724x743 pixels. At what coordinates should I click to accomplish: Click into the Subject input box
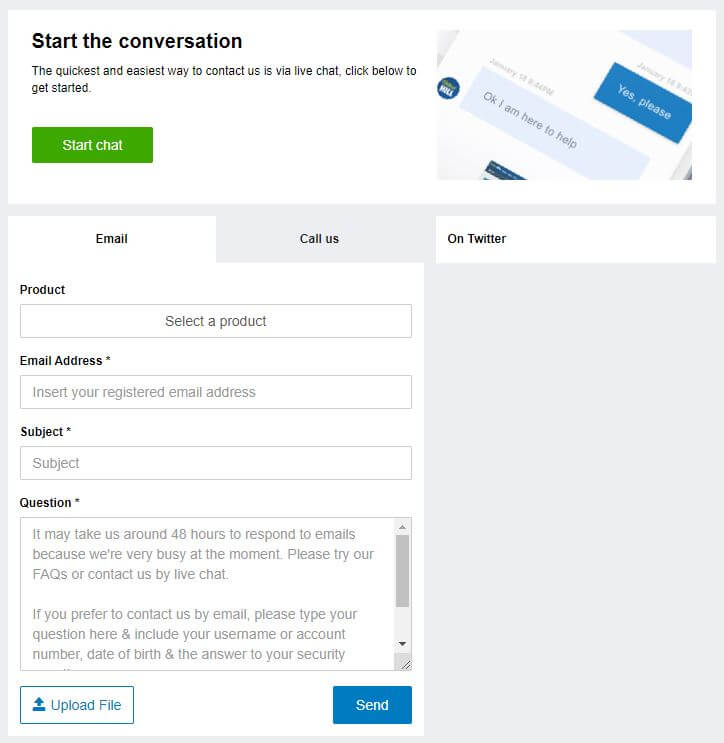[216, 463]
